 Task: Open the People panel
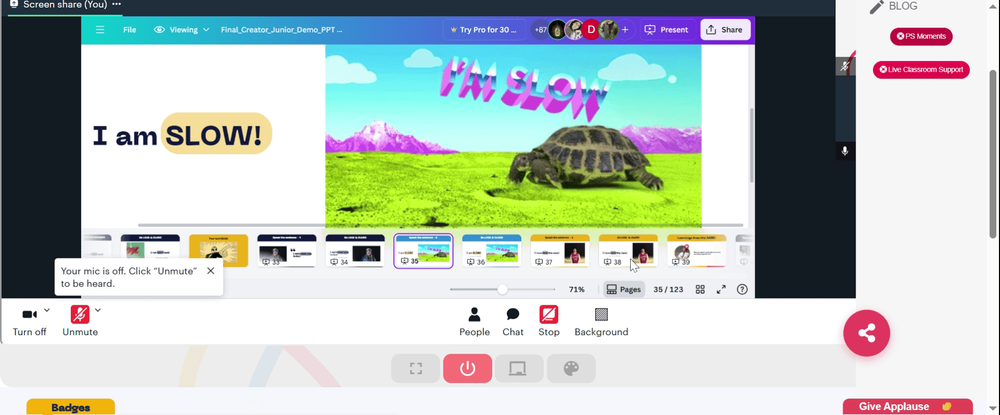pos(474,321)
